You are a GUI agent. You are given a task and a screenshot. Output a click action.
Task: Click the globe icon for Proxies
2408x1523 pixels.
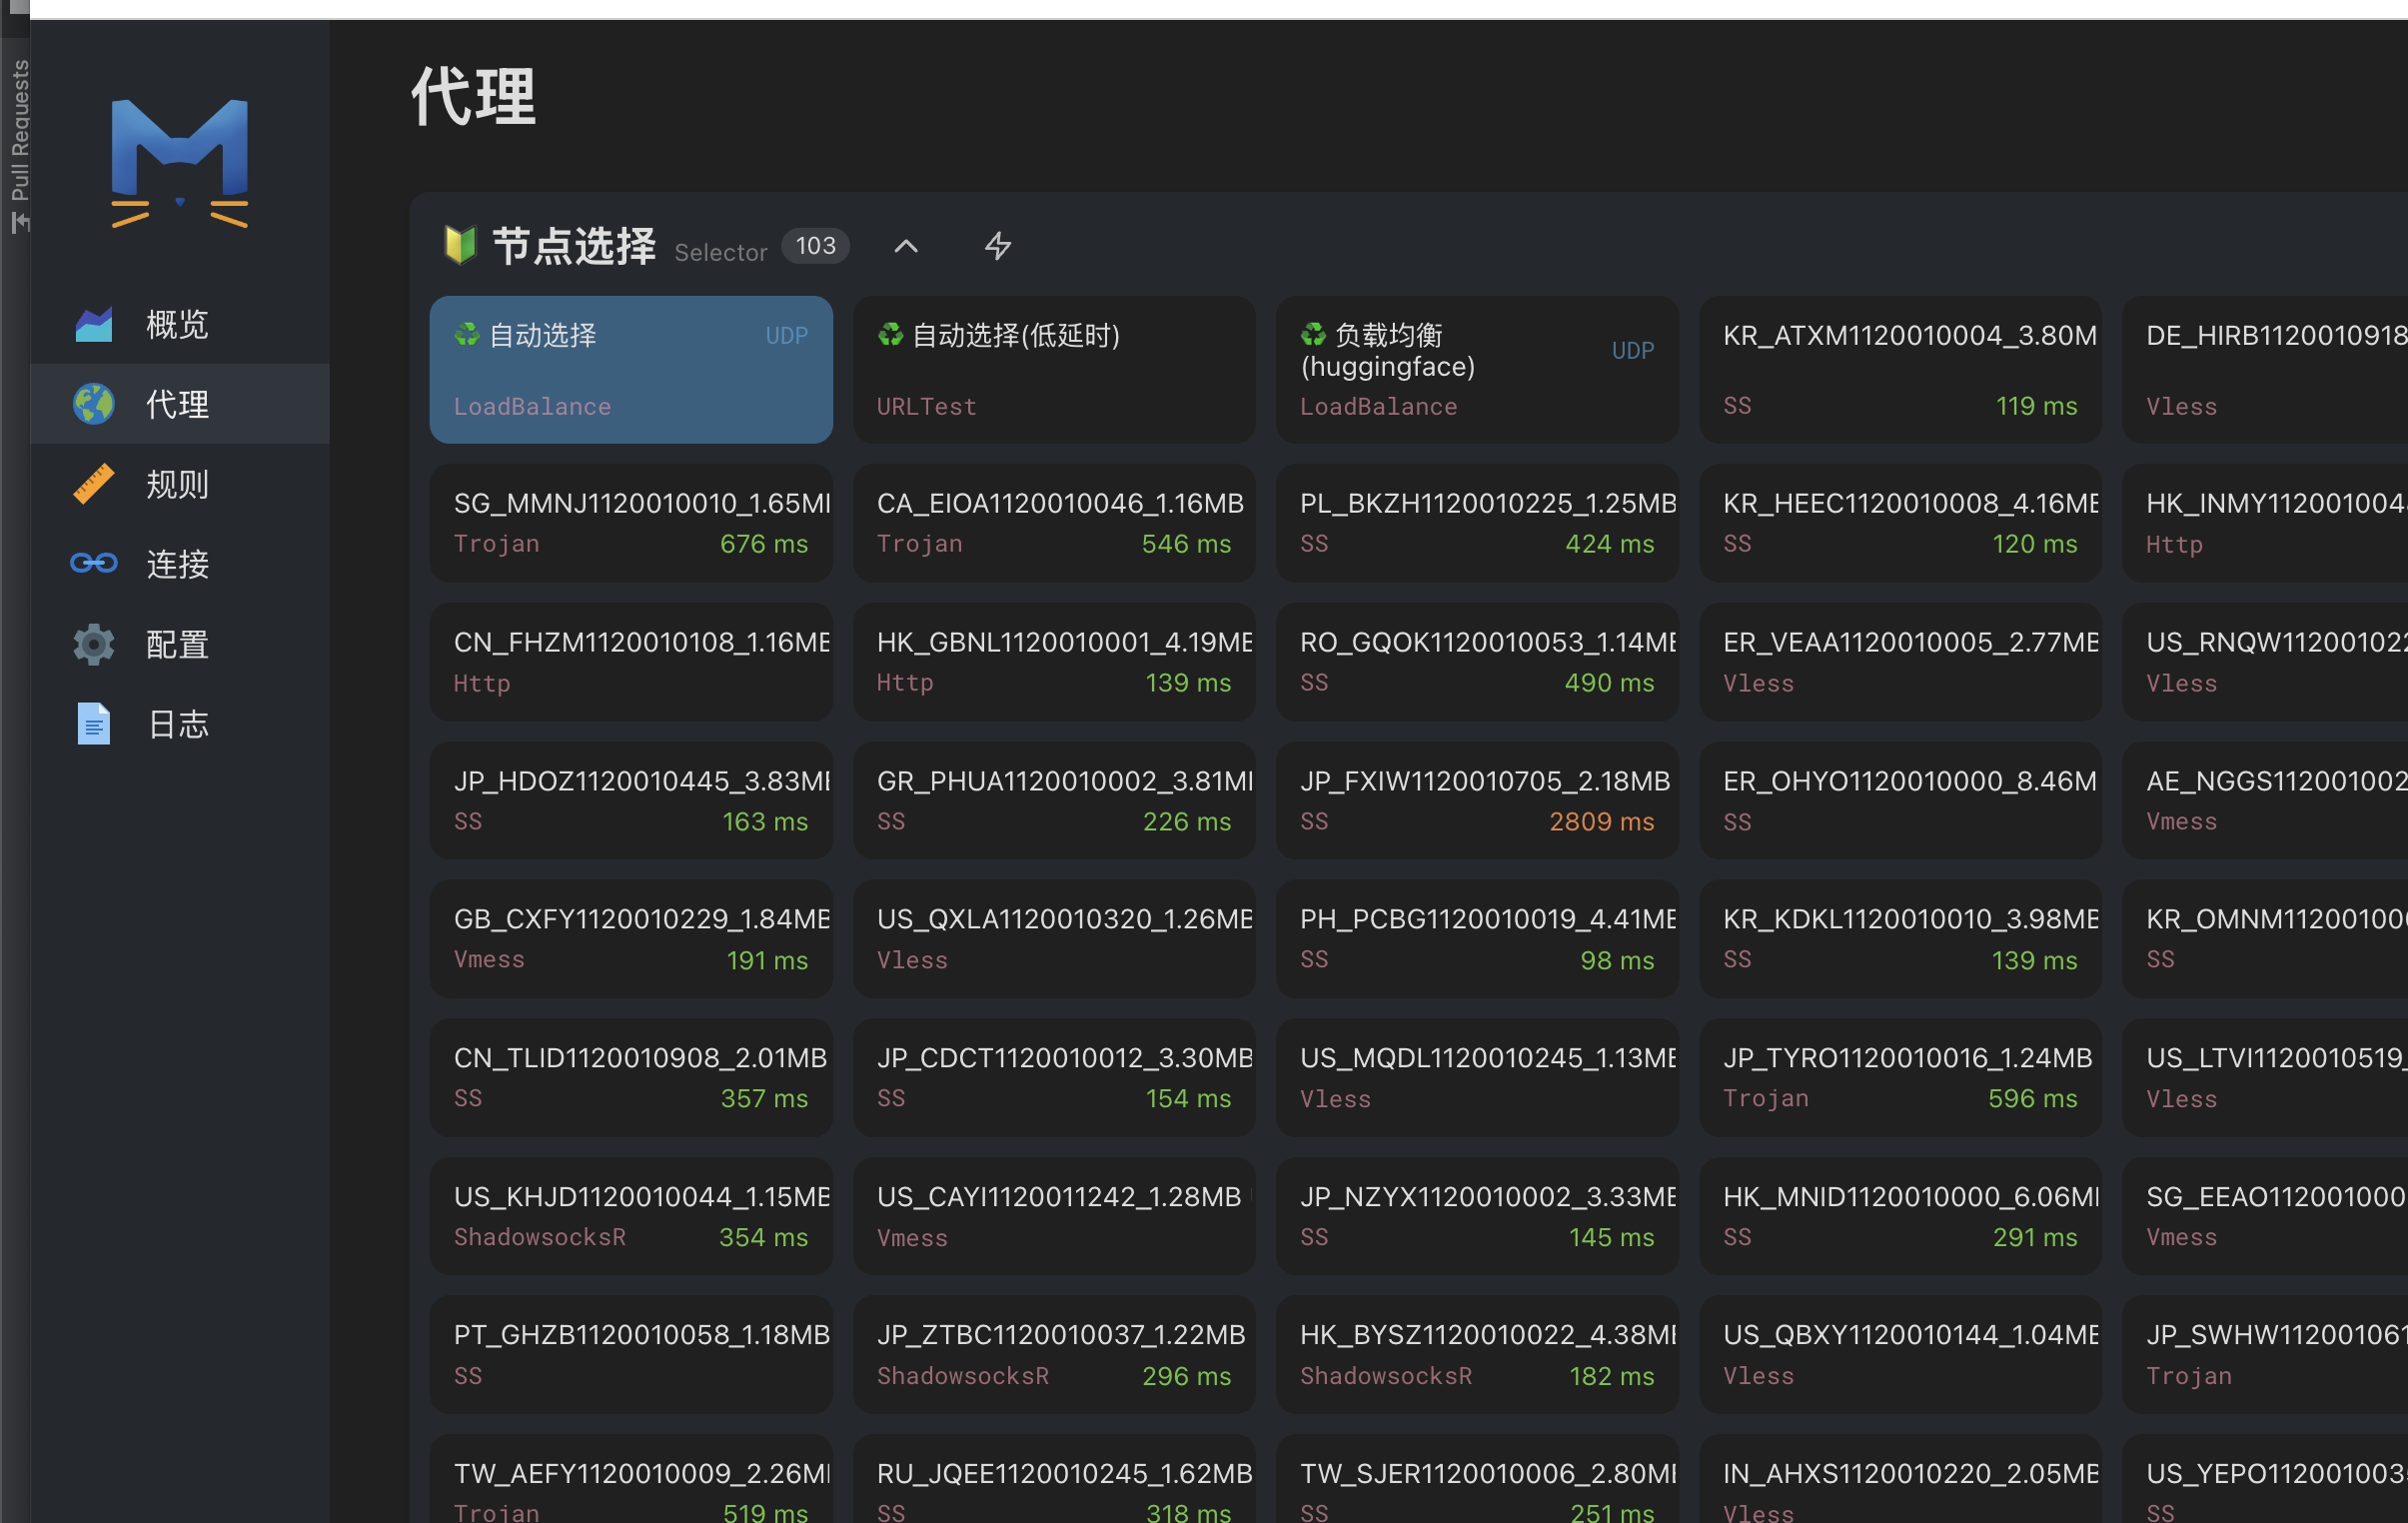point(94,404)
